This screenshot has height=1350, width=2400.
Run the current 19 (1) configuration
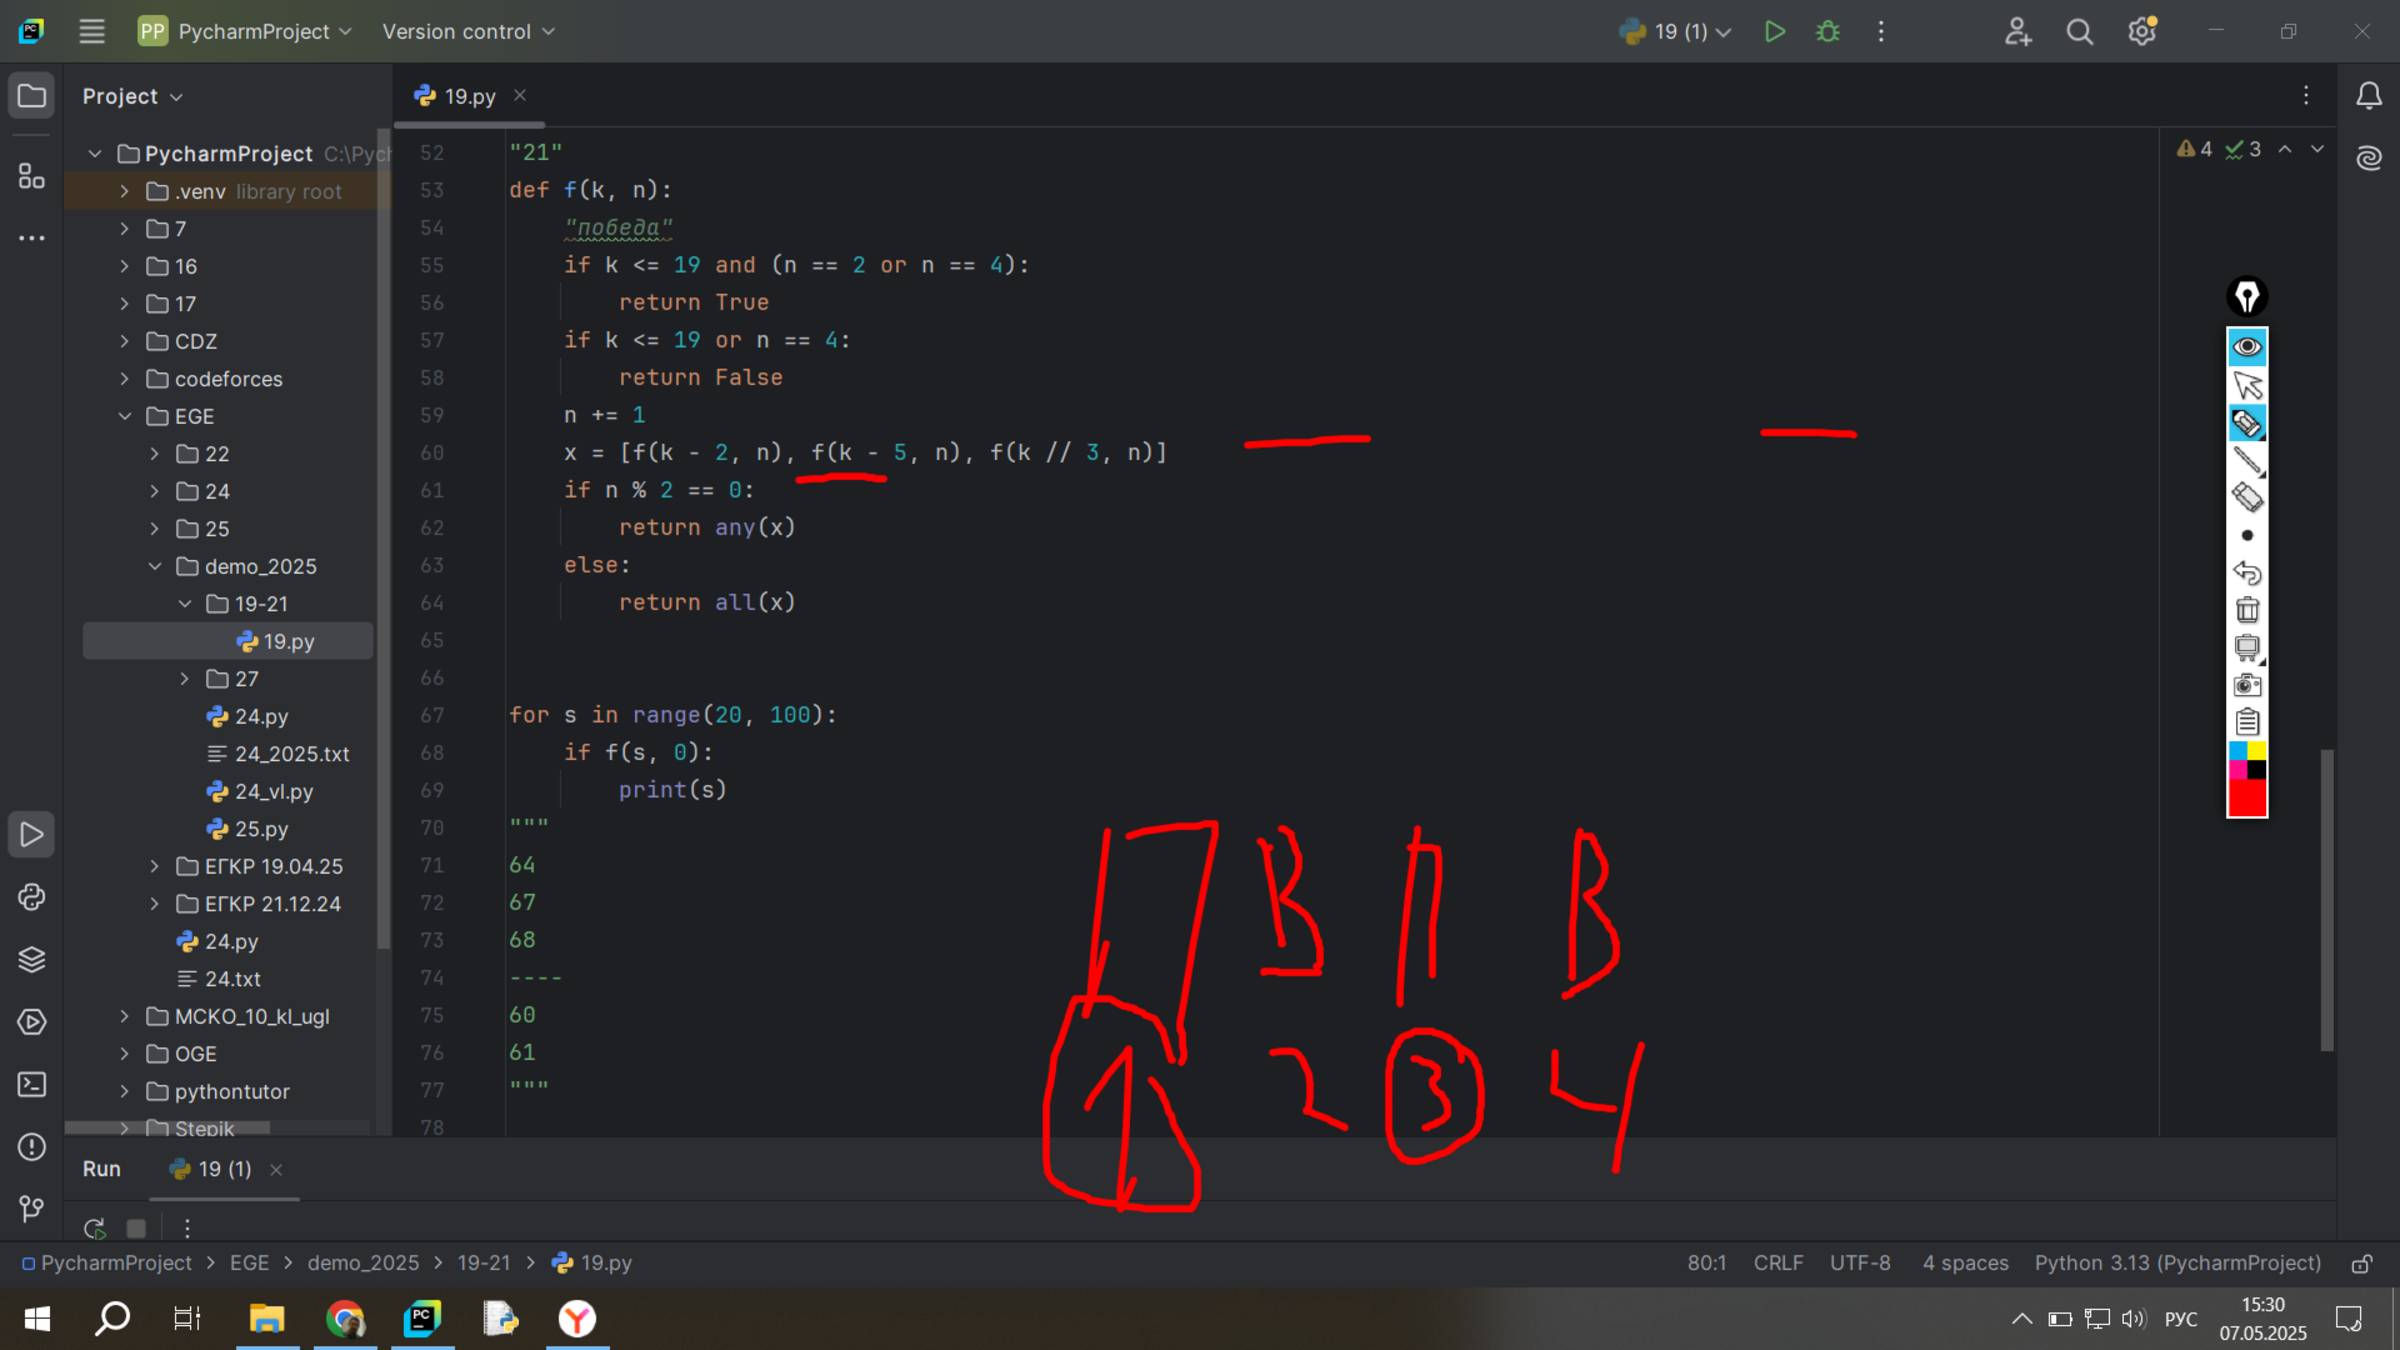(1775, 32)
